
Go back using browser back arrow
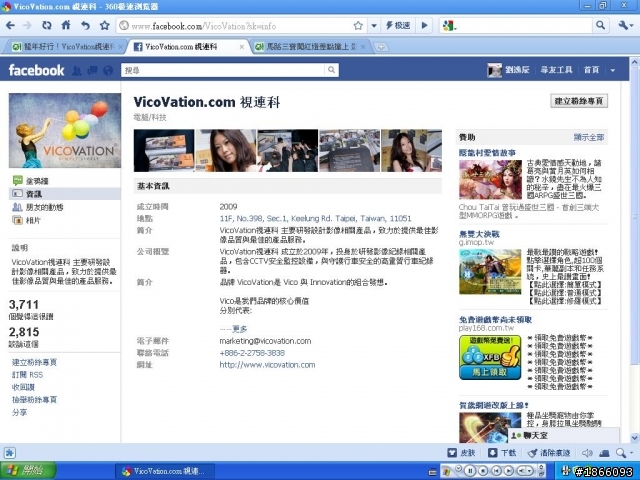coord(11,26)
